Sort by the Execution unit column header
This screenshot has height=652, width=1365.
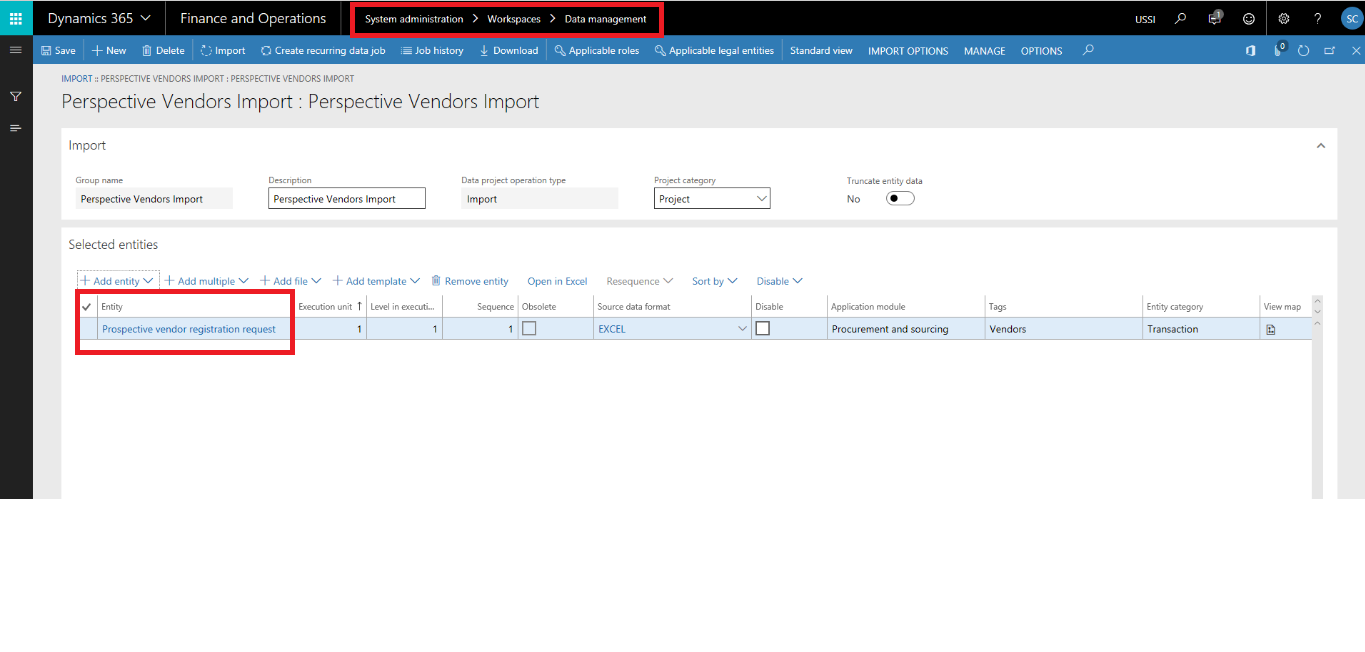[x=330, y=307]
